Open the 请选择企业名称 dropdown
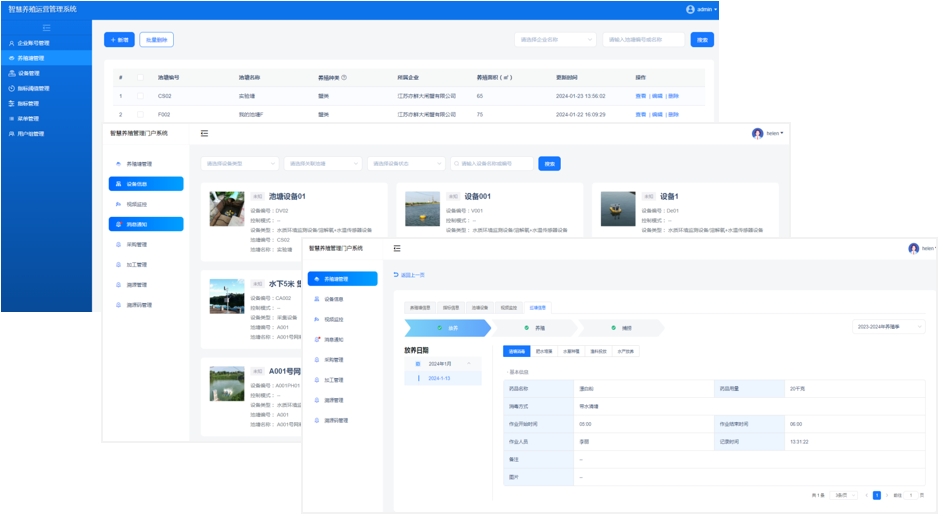 554,40
